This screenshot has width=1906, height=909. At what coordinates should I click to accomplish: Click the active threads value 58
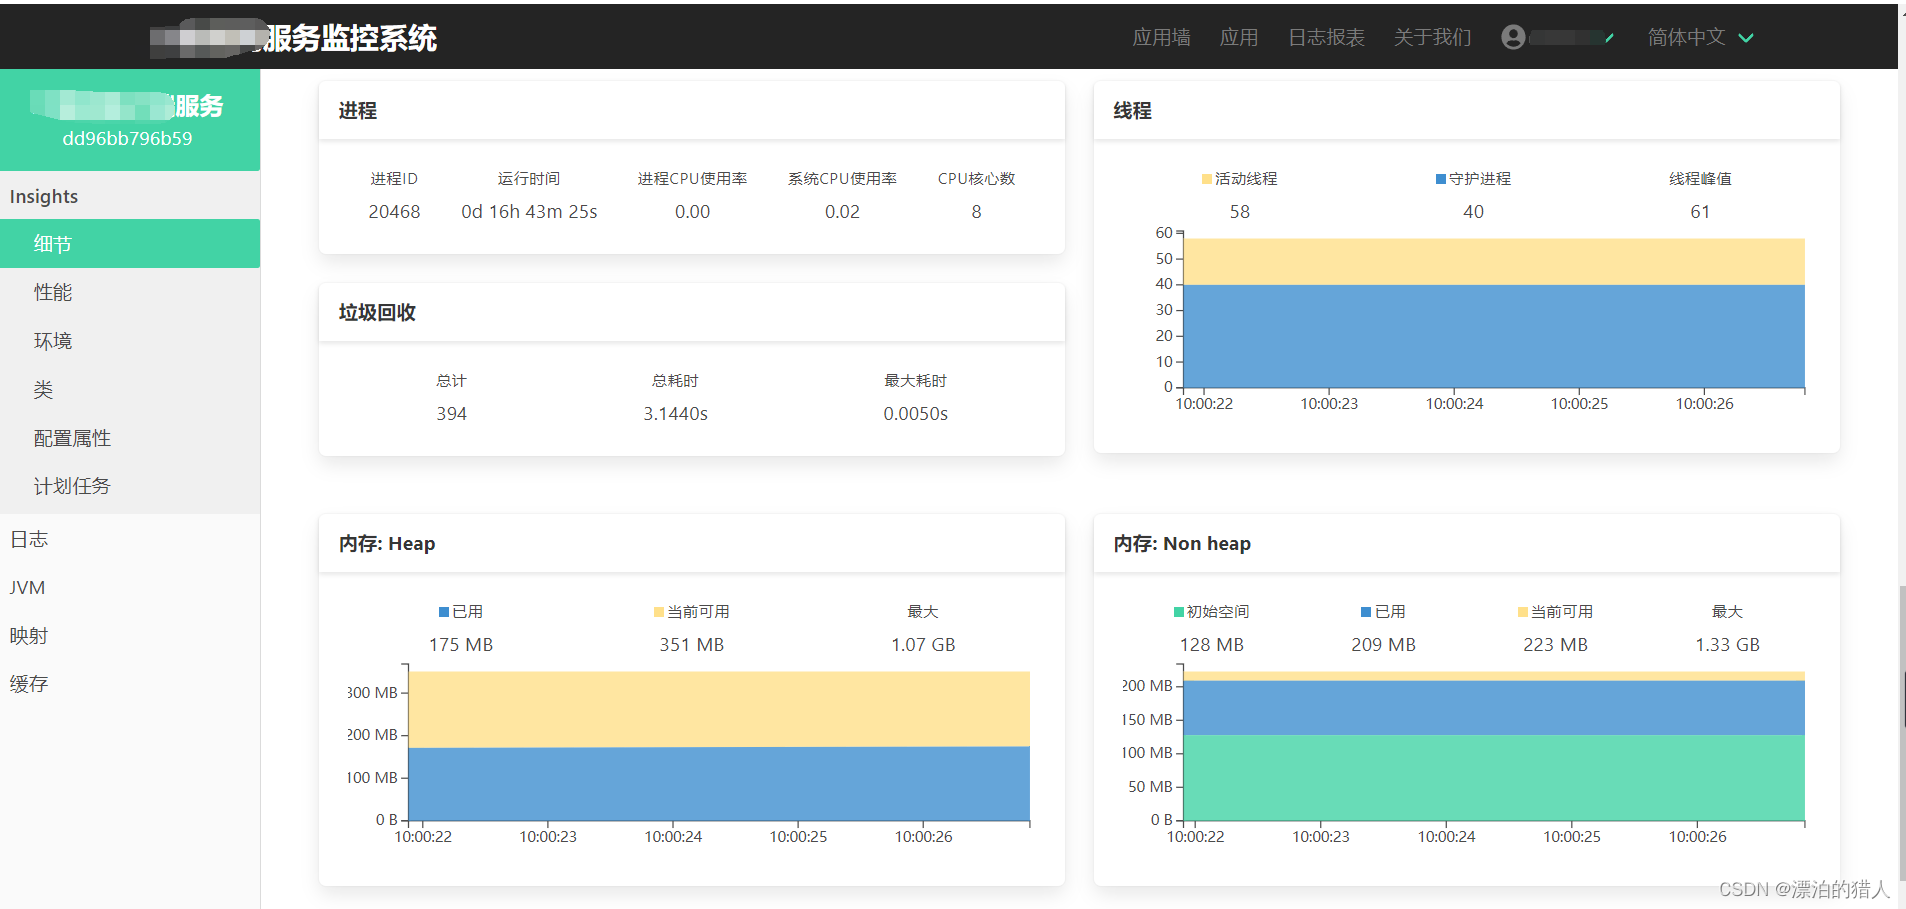(x=1239, y=212)
